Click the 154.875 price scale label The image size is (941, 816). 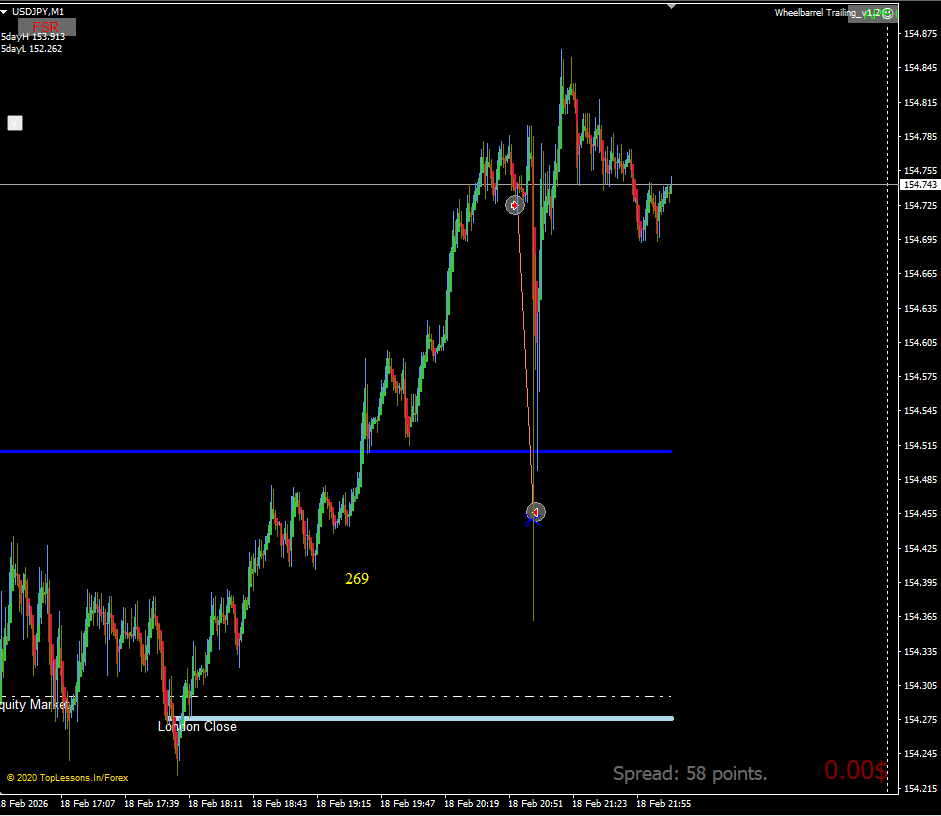920,34
